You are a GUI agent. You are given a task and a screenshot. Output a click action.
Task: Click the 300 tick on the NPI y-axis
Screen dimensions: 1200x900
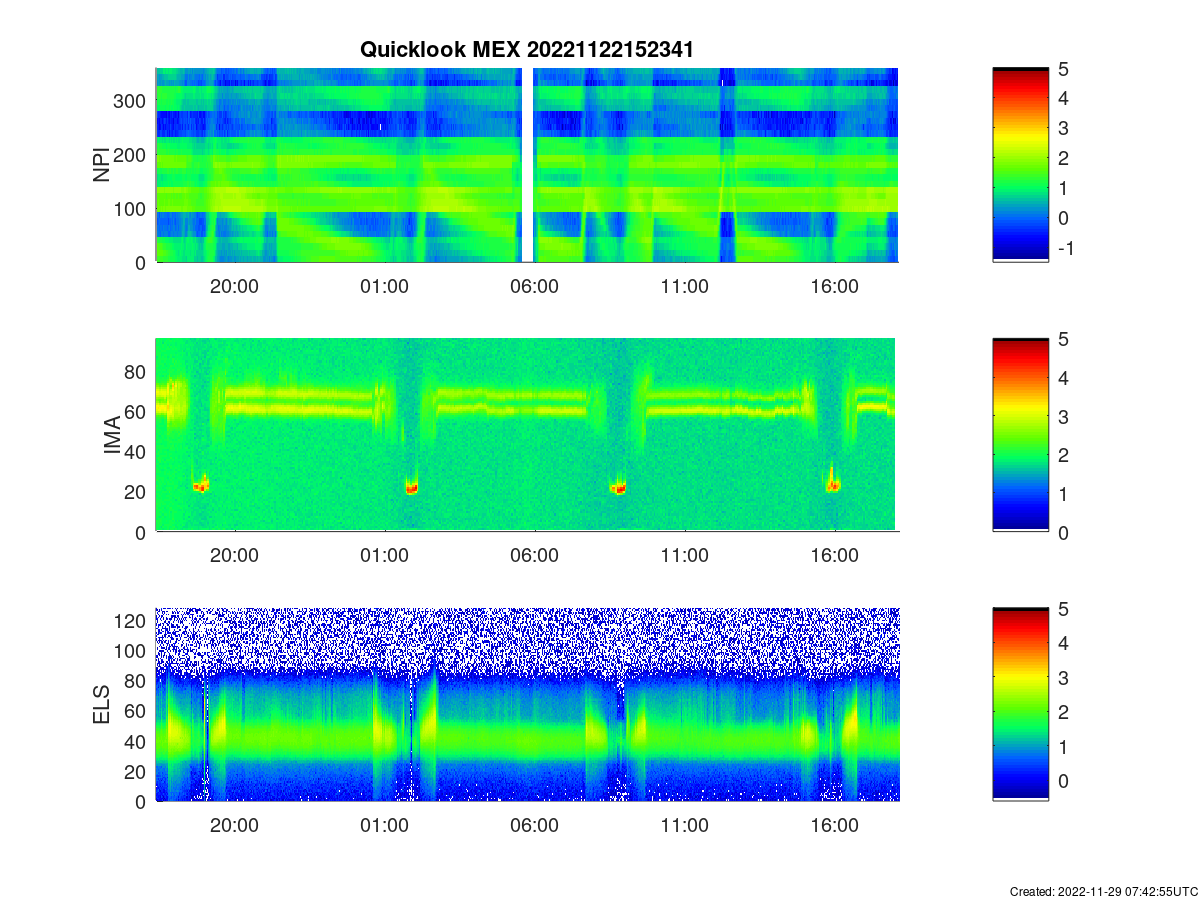pos(131,101)
